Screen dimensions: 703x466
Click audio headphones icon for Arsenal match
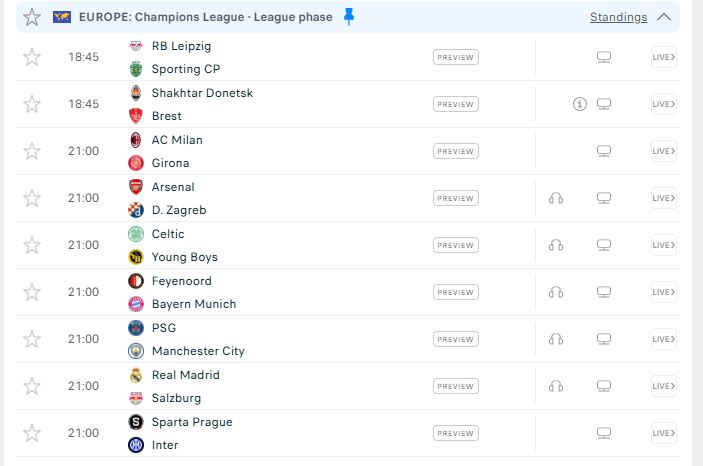pyautogui.click(x=555, y=198)
